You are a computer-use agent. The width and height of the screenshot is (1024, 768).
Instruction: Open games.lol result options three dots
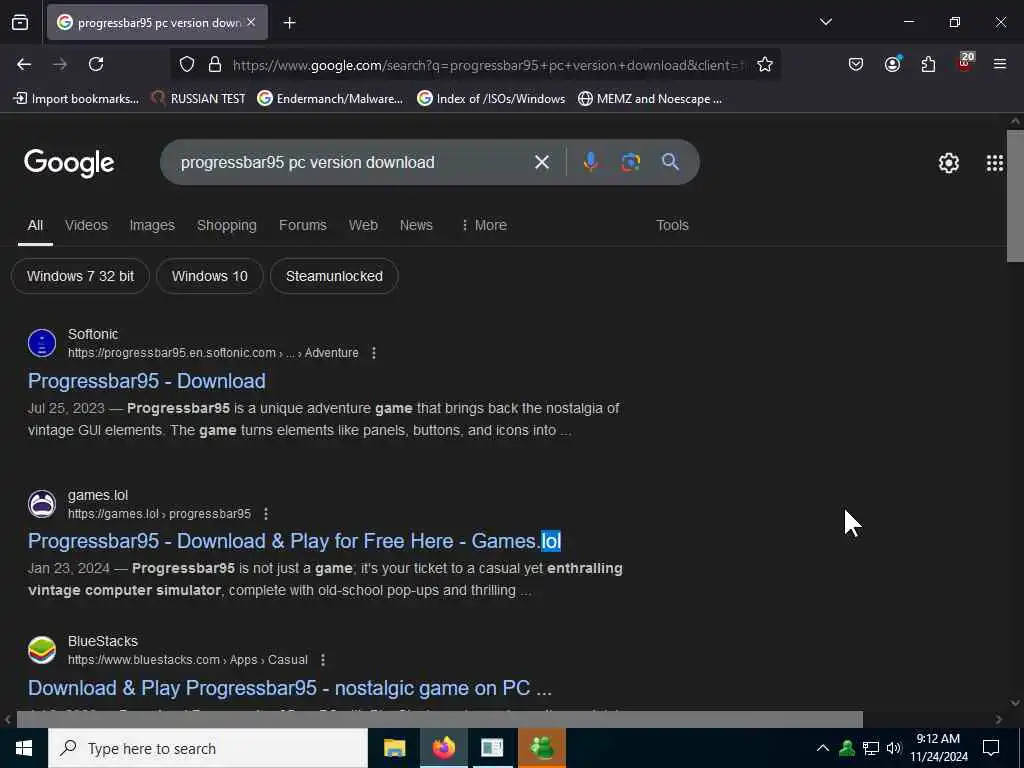[266, 514]
